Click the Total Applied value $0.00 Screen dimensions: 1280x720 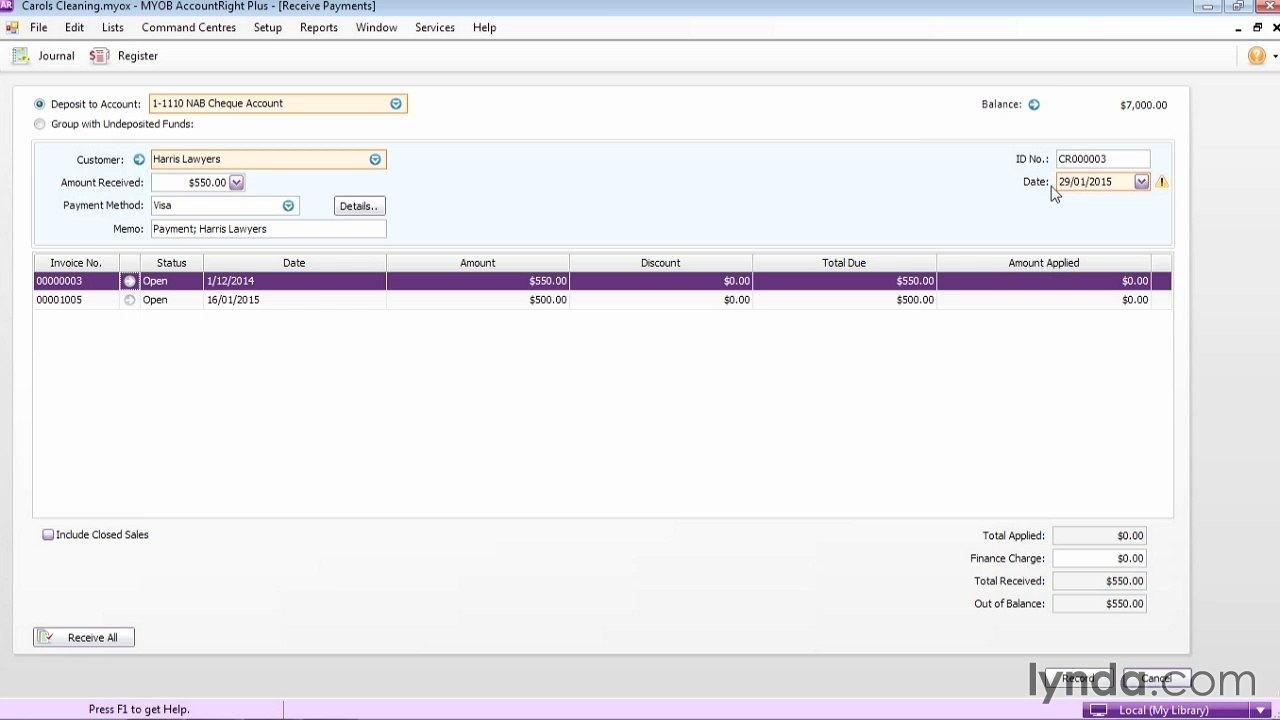pos(1099,536)
